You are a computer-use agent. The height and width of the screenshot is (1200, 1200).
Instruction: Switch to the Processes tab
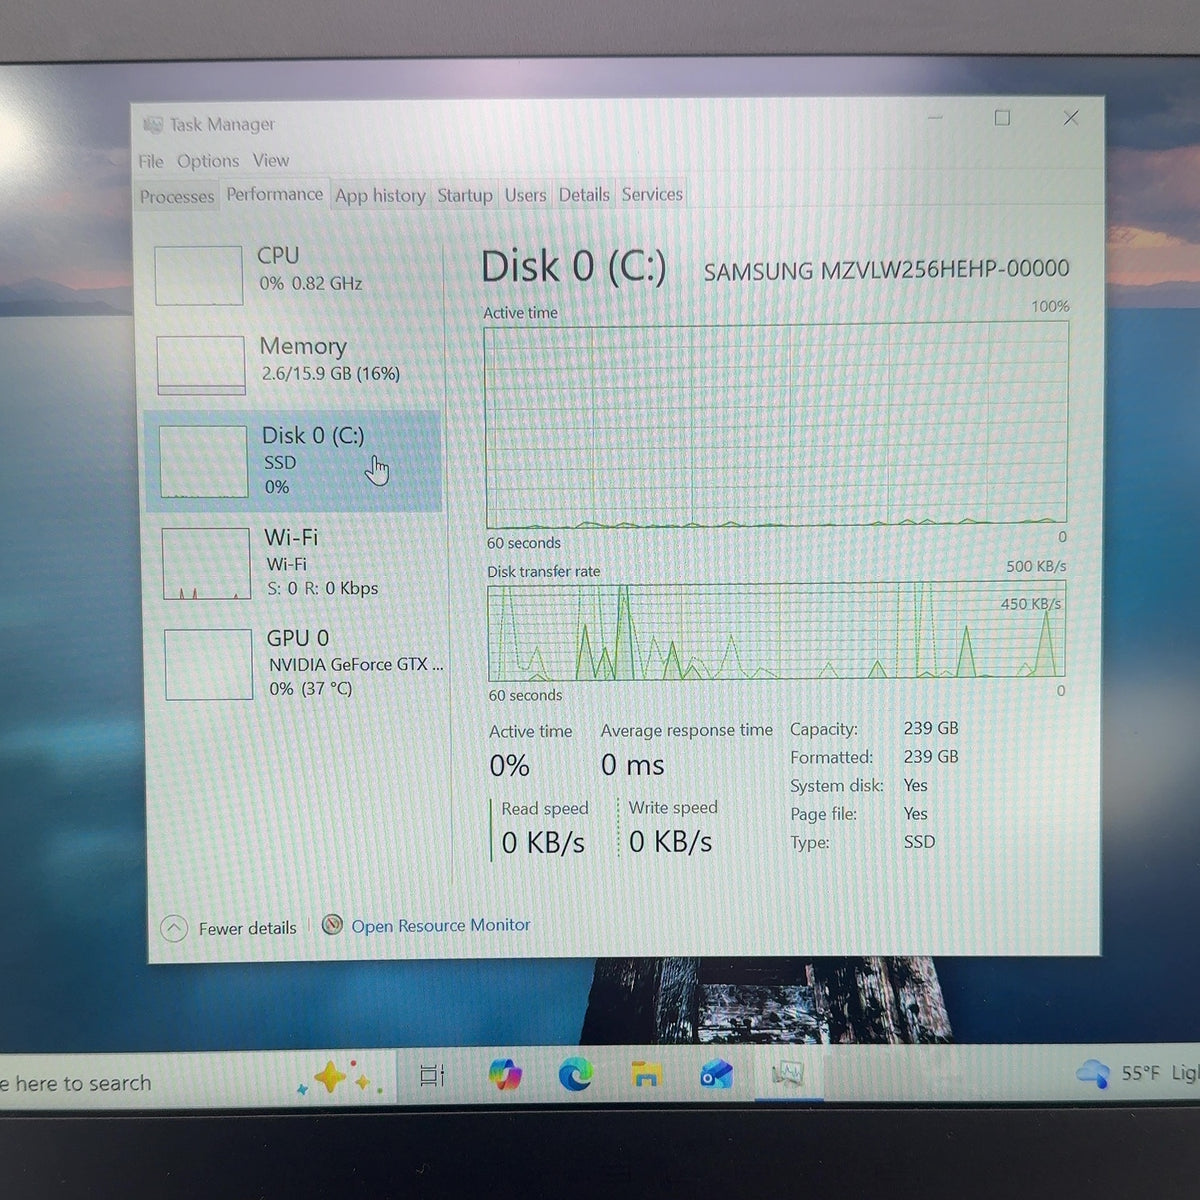click(177, 196)
